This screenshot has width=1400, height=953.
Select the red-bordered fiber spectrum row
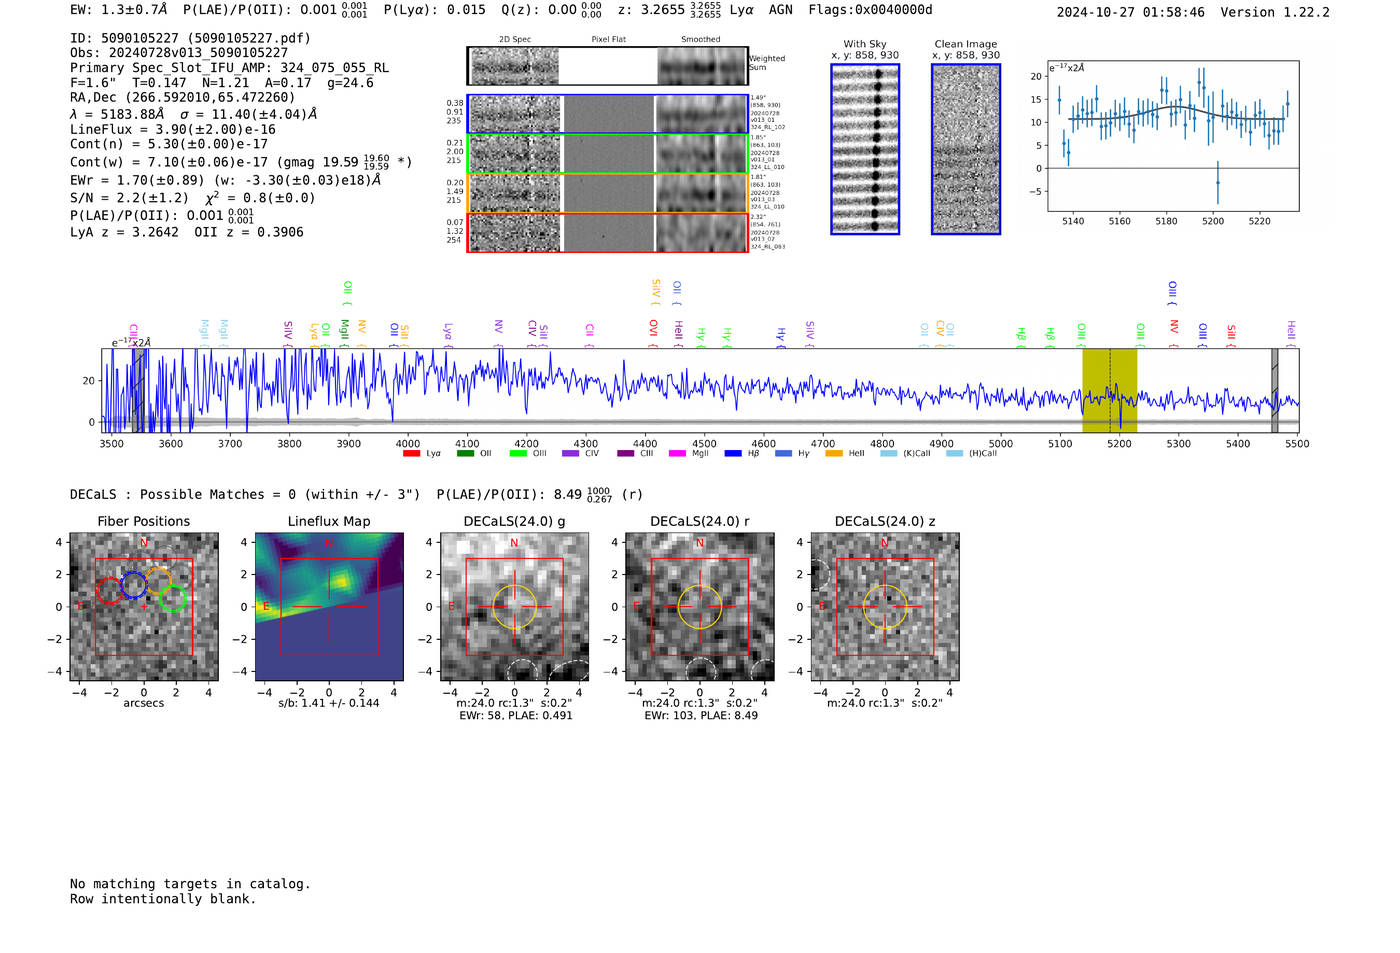pos(608,232)
